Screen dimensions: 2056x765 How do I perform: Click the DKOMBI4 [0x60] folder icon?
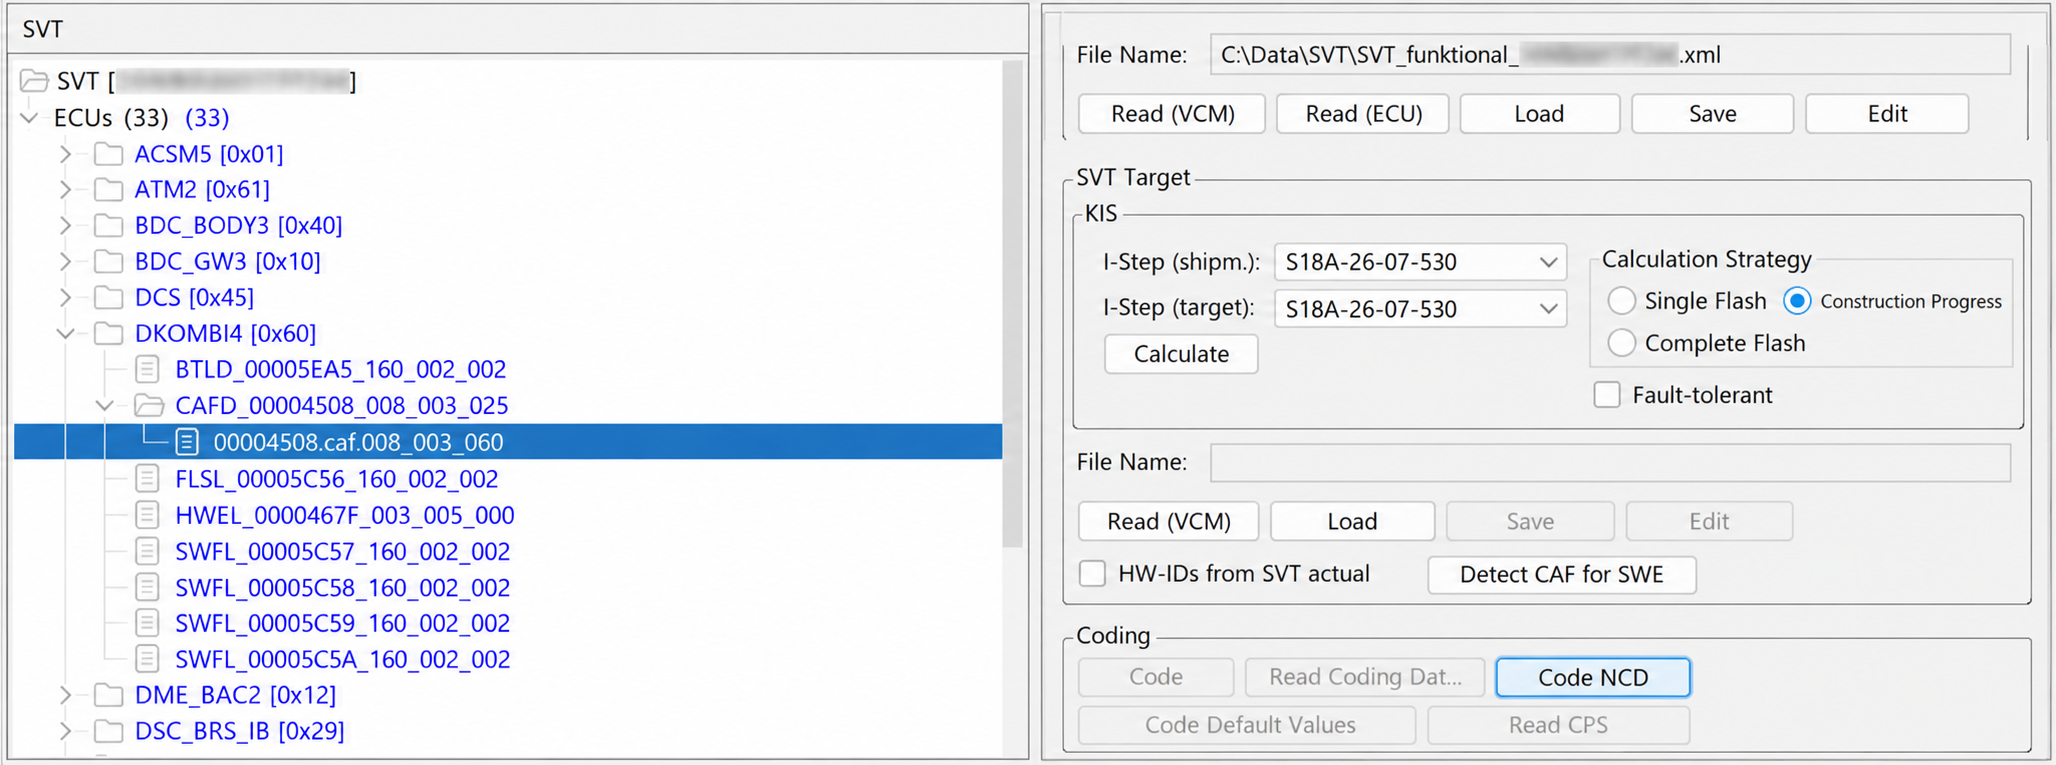pos(108,333)
